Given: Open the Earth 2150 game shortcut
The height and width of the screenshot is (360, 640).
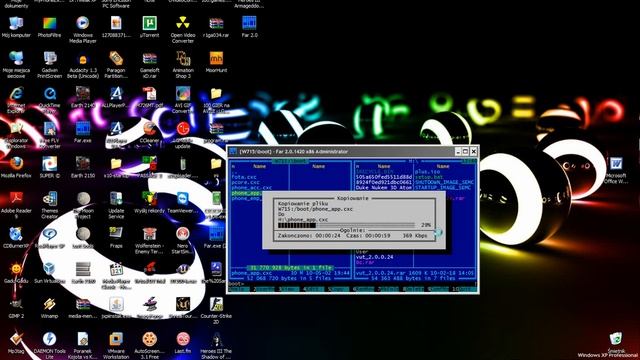Looking at the screenshot, I should point(82,167).
